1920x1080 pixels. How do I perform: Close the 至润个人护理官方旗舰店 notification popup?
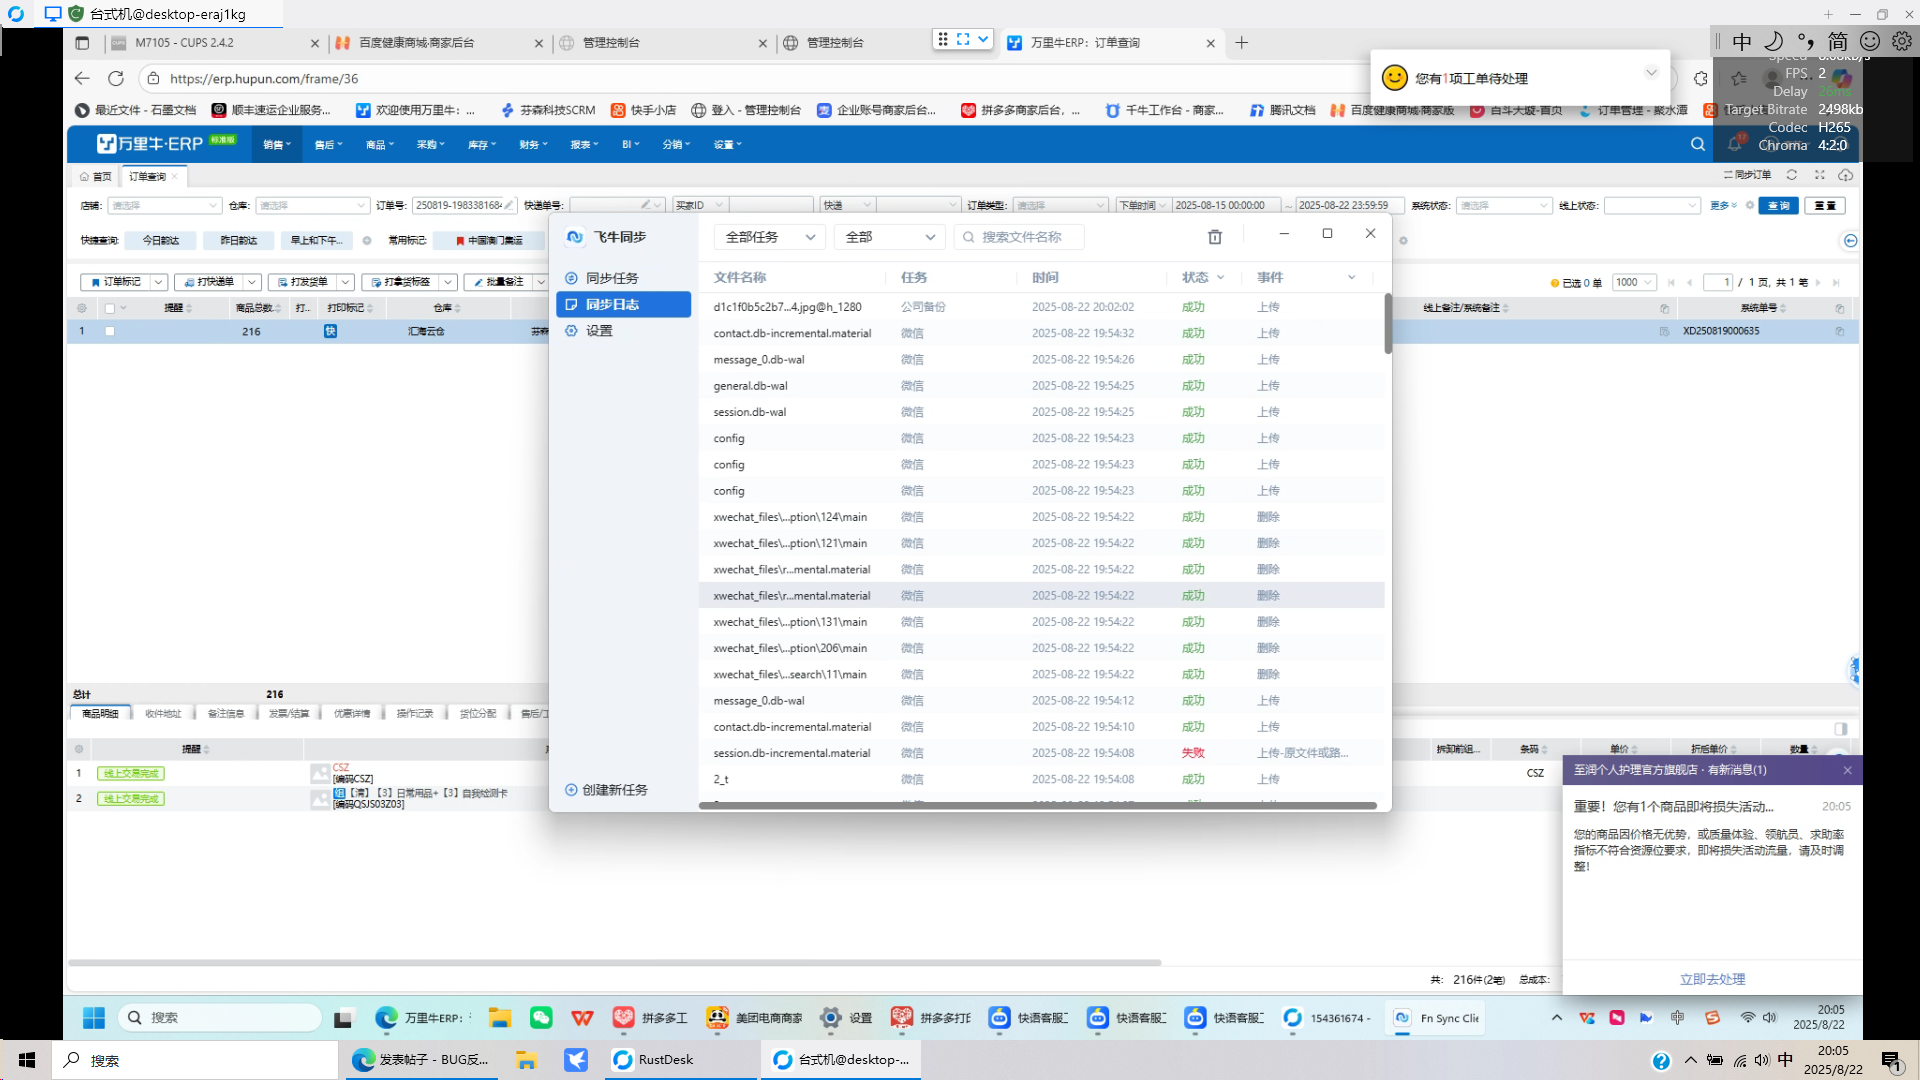(1847, 770)
